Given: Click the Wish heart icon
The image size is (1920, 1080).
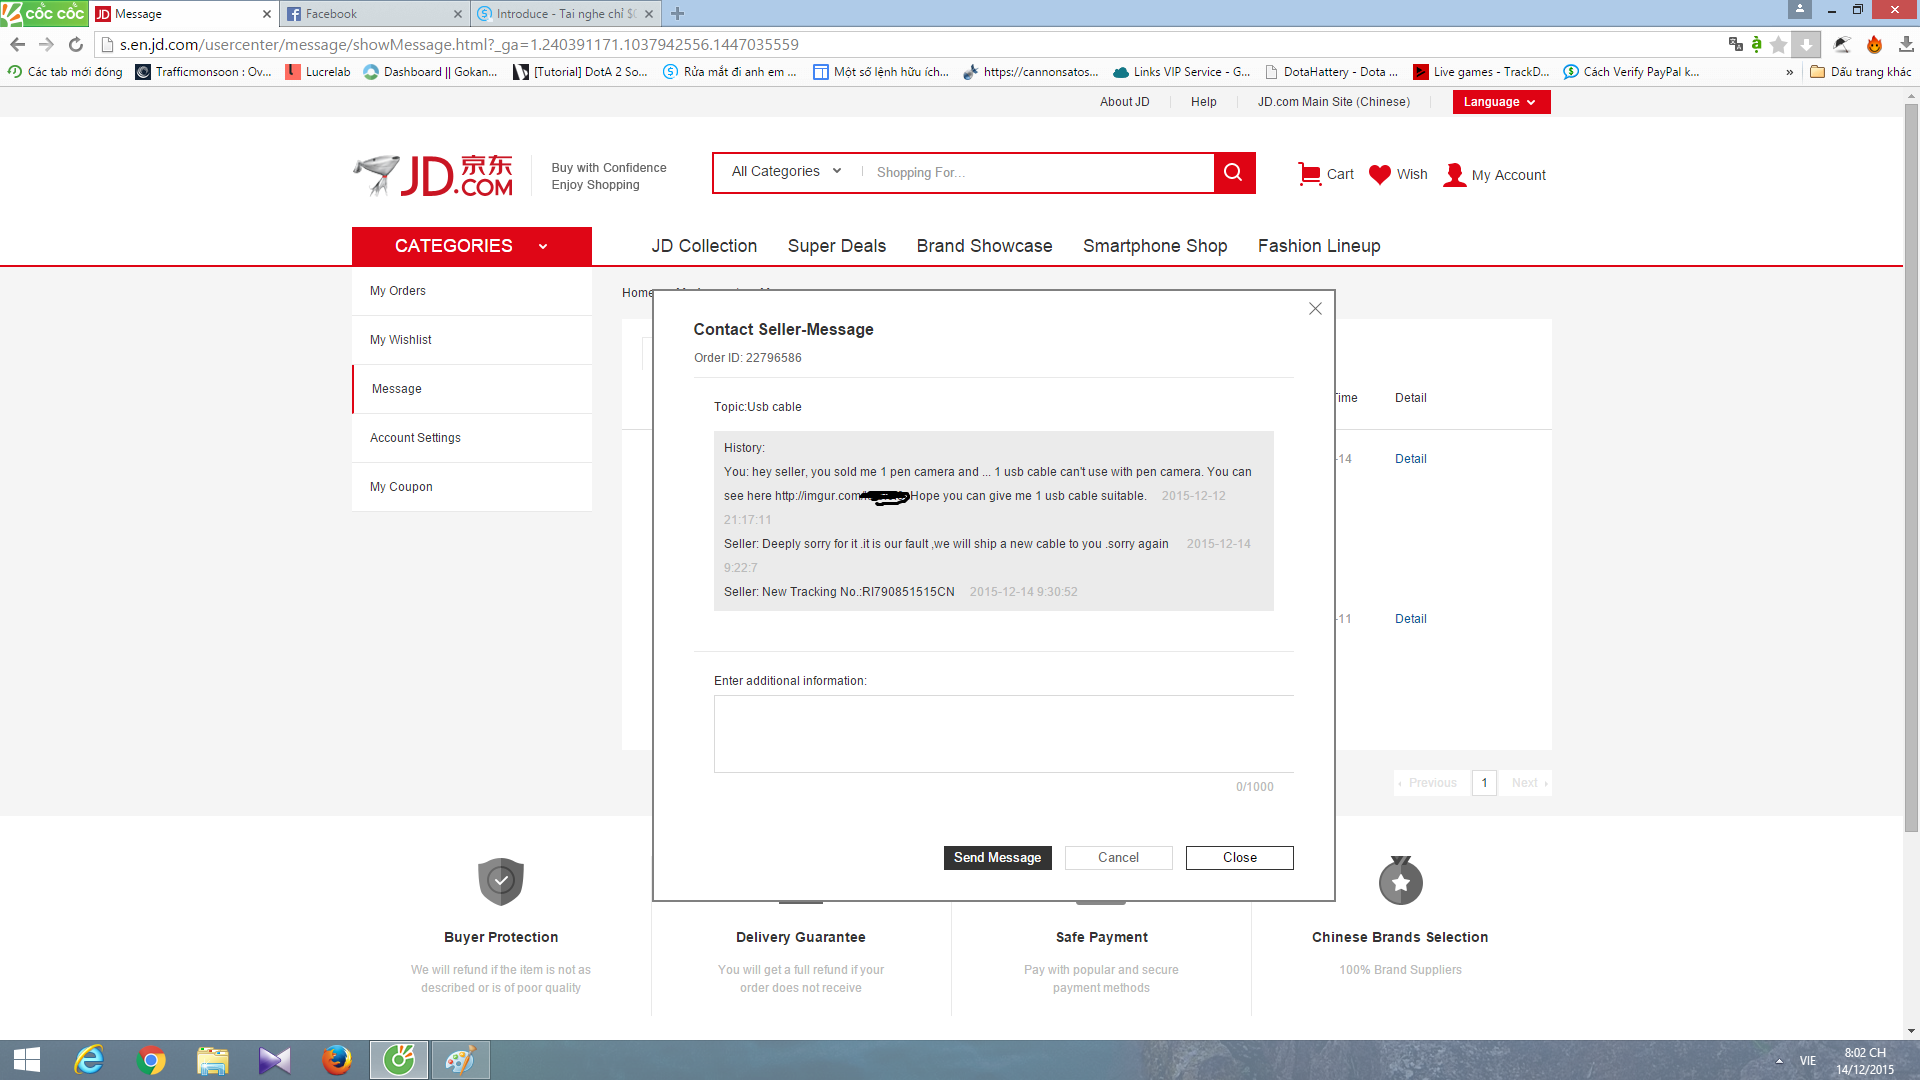Looking at the screenshot, I should 1380,174.
